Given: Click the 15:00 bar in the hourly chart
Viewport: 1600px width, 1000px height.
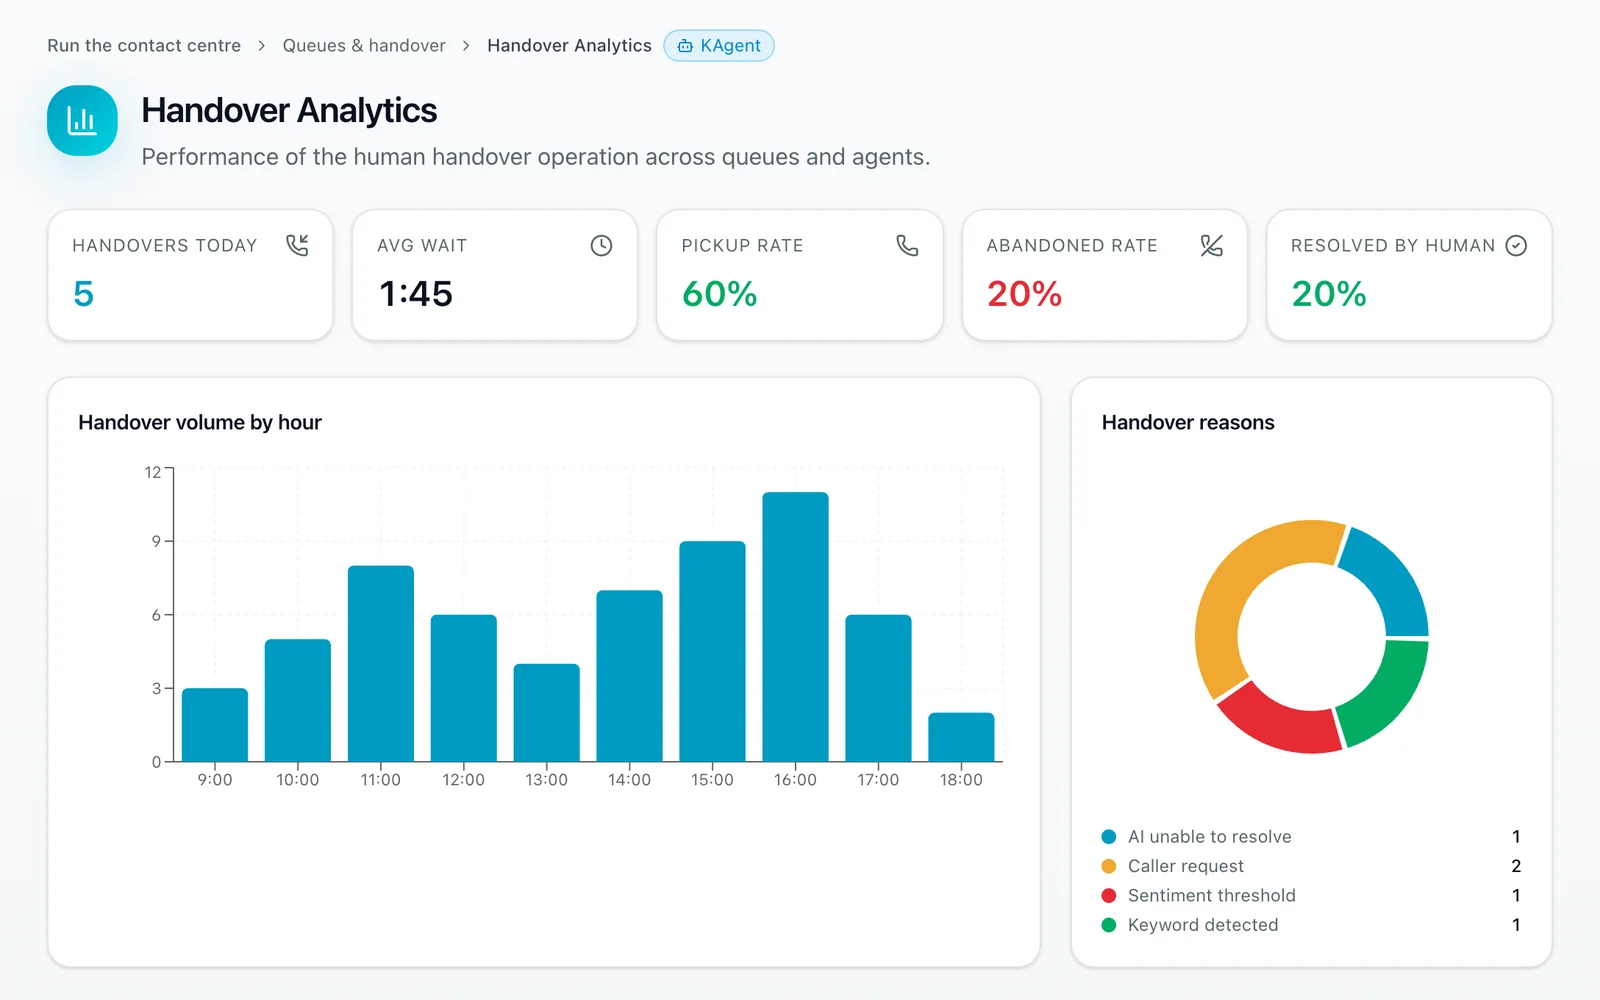Looking at the screenshot, I should pyautogui.click(x=712, y=651).
